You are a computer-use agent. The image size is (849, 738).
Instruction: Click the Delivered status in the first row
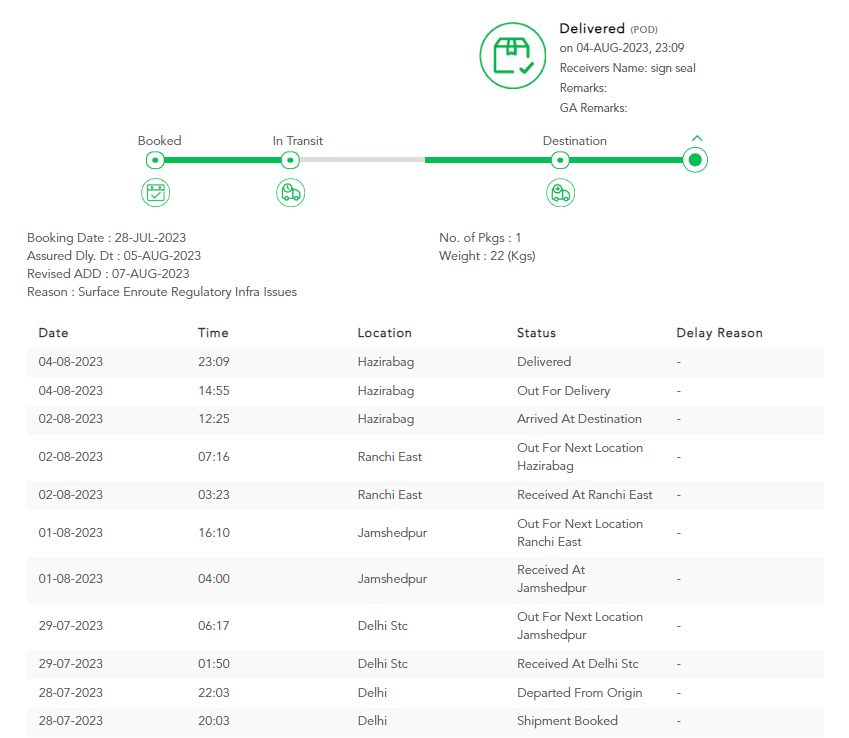point(546,361)
